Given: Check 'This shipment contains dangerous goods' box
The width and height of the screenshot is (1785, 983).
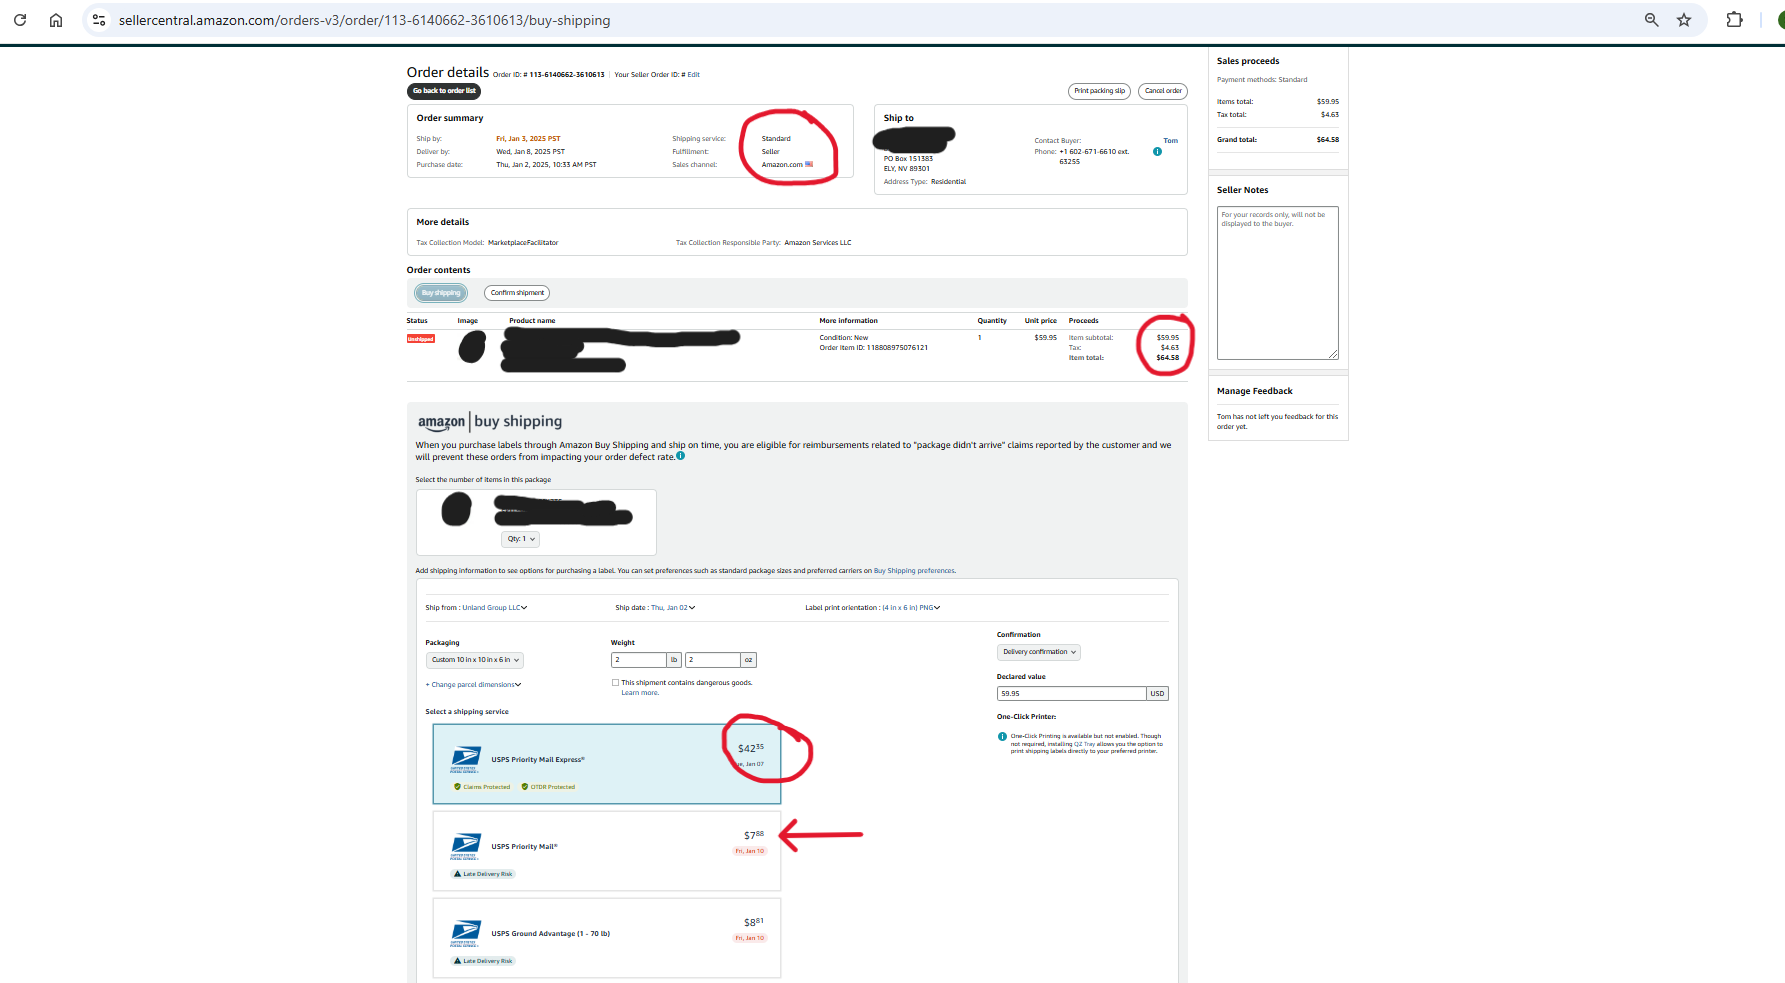Looking at the screenshot, I should point(615,683).
